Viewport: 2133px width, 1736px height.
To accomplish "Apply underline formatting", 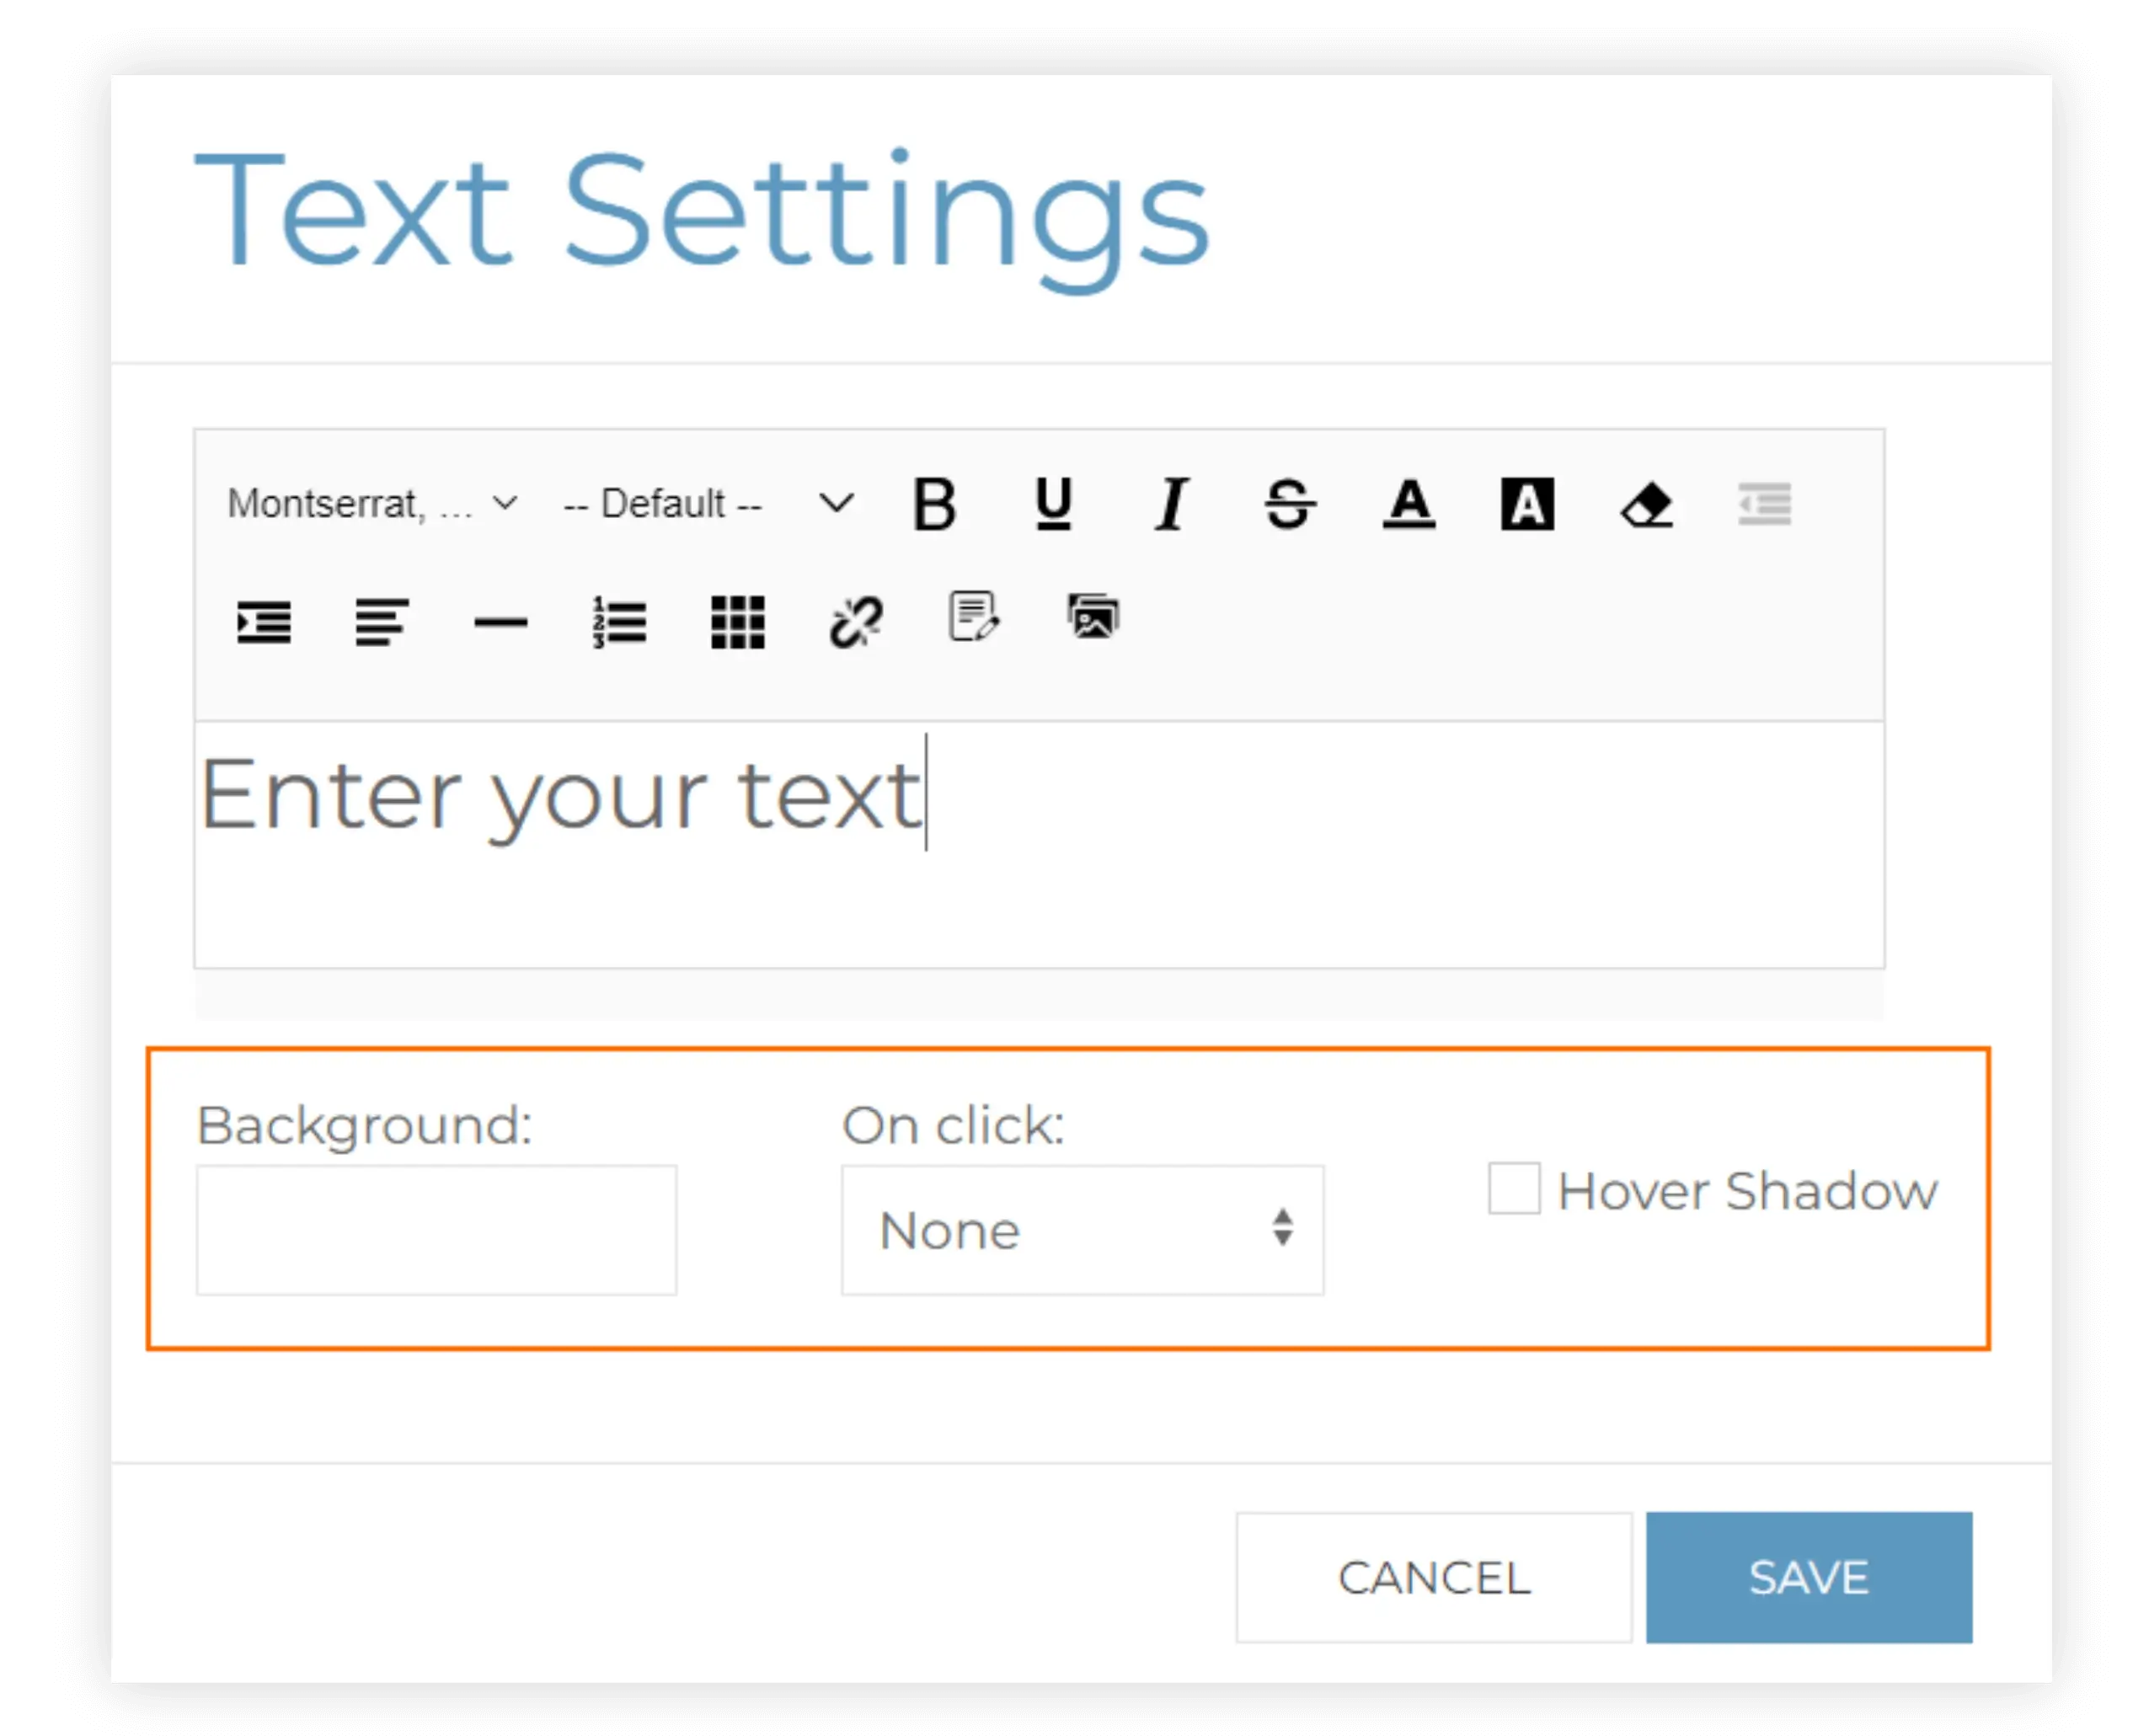I will (1053, 503).
